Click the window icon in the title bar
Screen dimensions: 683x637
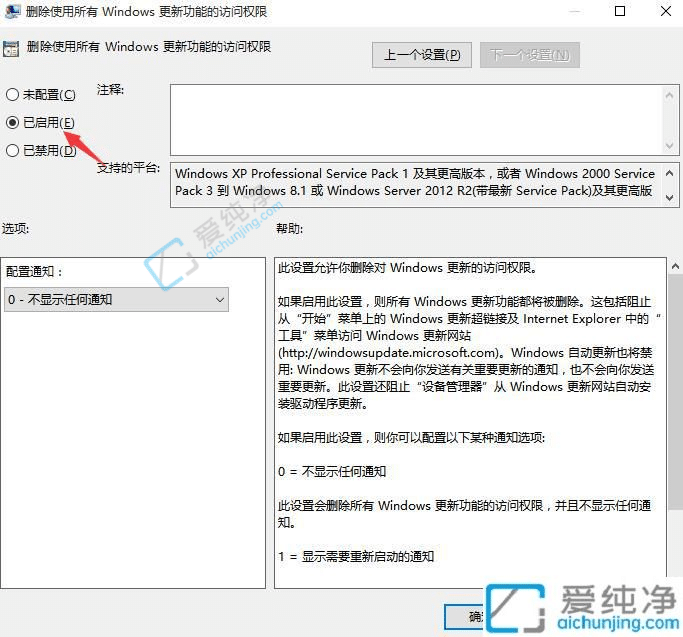pos(12,10)
